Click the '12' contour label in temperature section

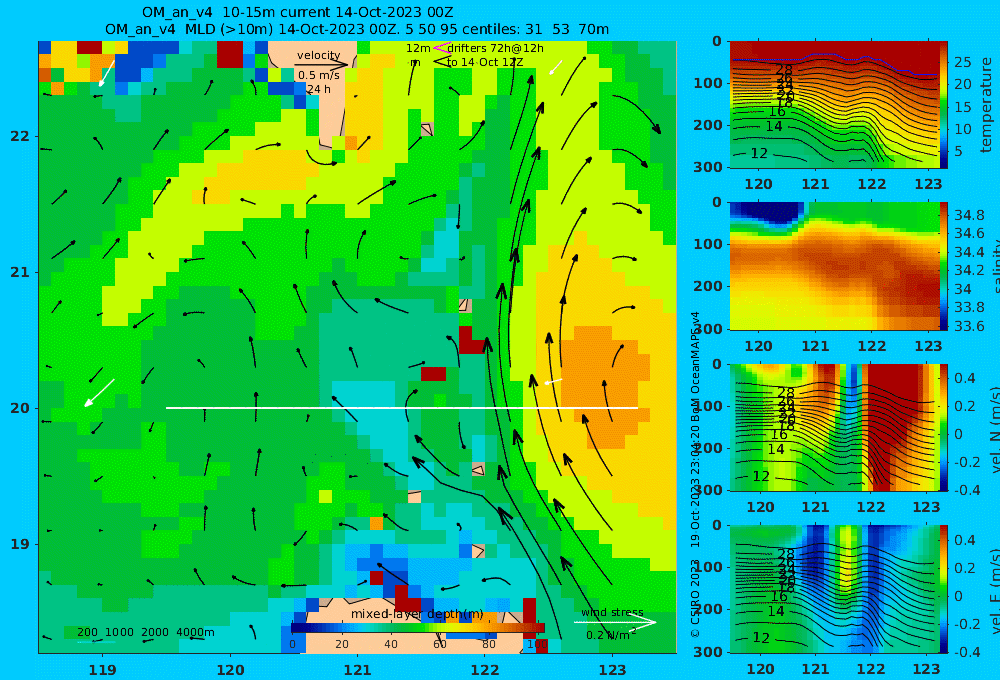[x=759, y=153]
